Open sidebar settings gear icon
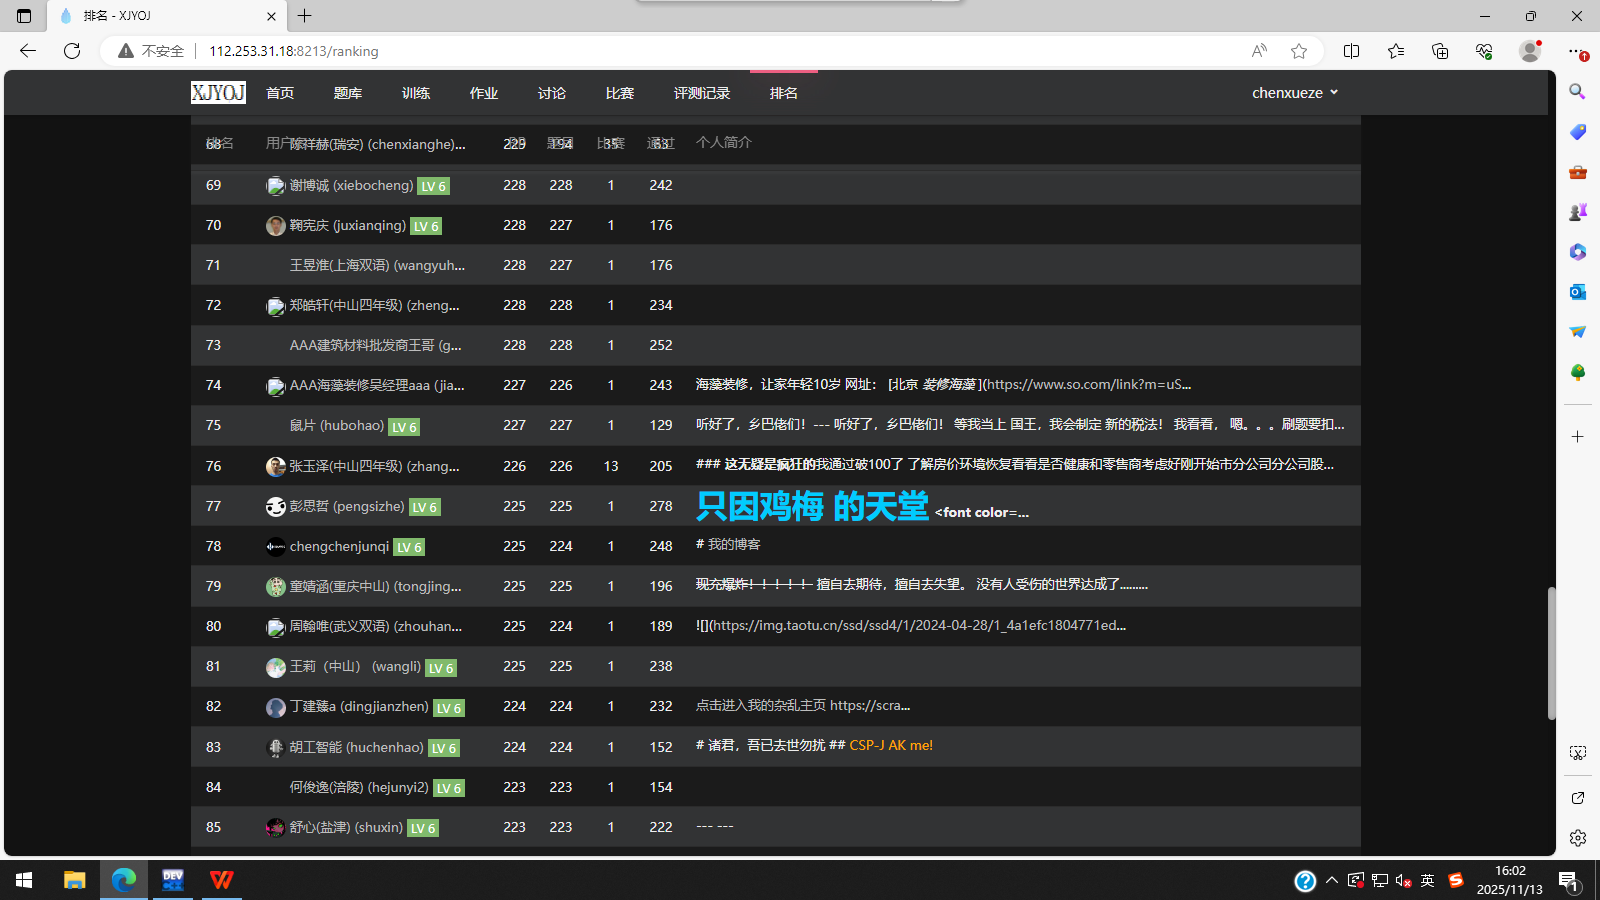The width and height of the screenshot is (1600, 900). (1577, 838)
